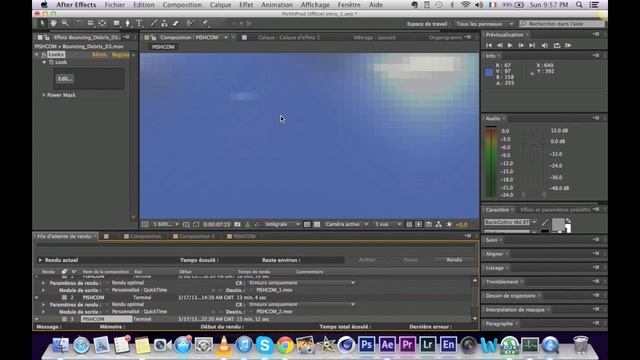Toggle viewer lock next to Composition PISHCOM
Viewport: 640px width, 360px height.
[153, 38]
